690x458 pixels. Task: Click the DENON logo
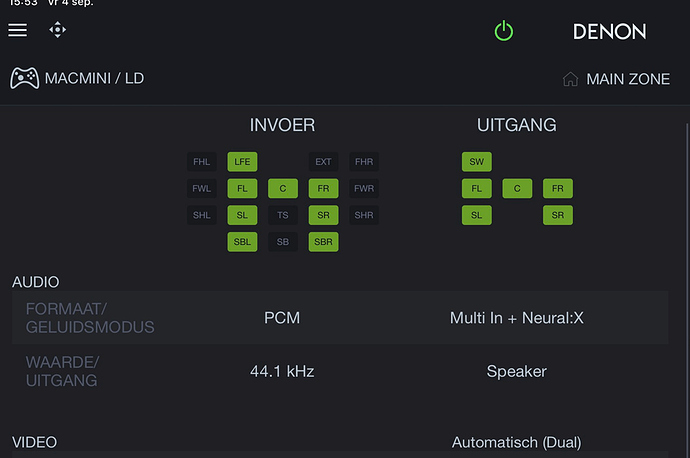tap(609, 32)
